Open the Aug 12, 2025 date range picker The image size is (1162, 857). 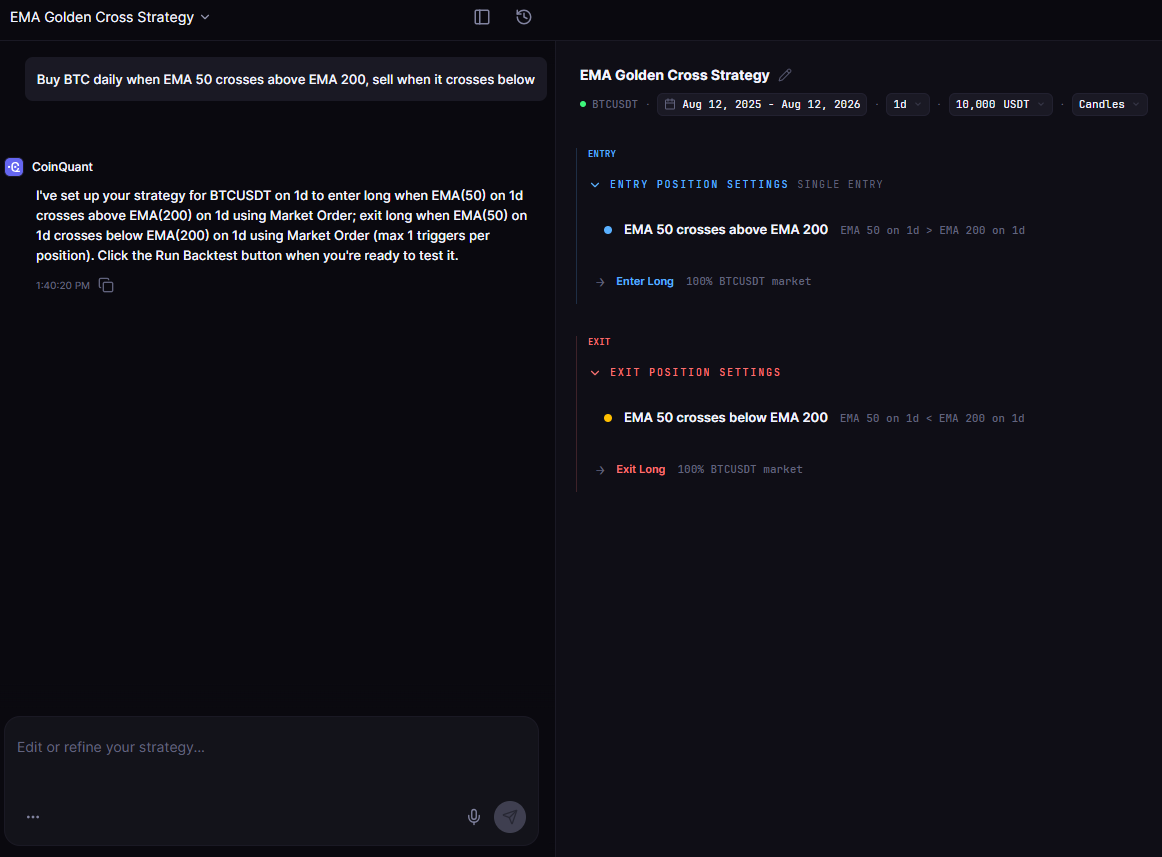click(x=762, y=105)
